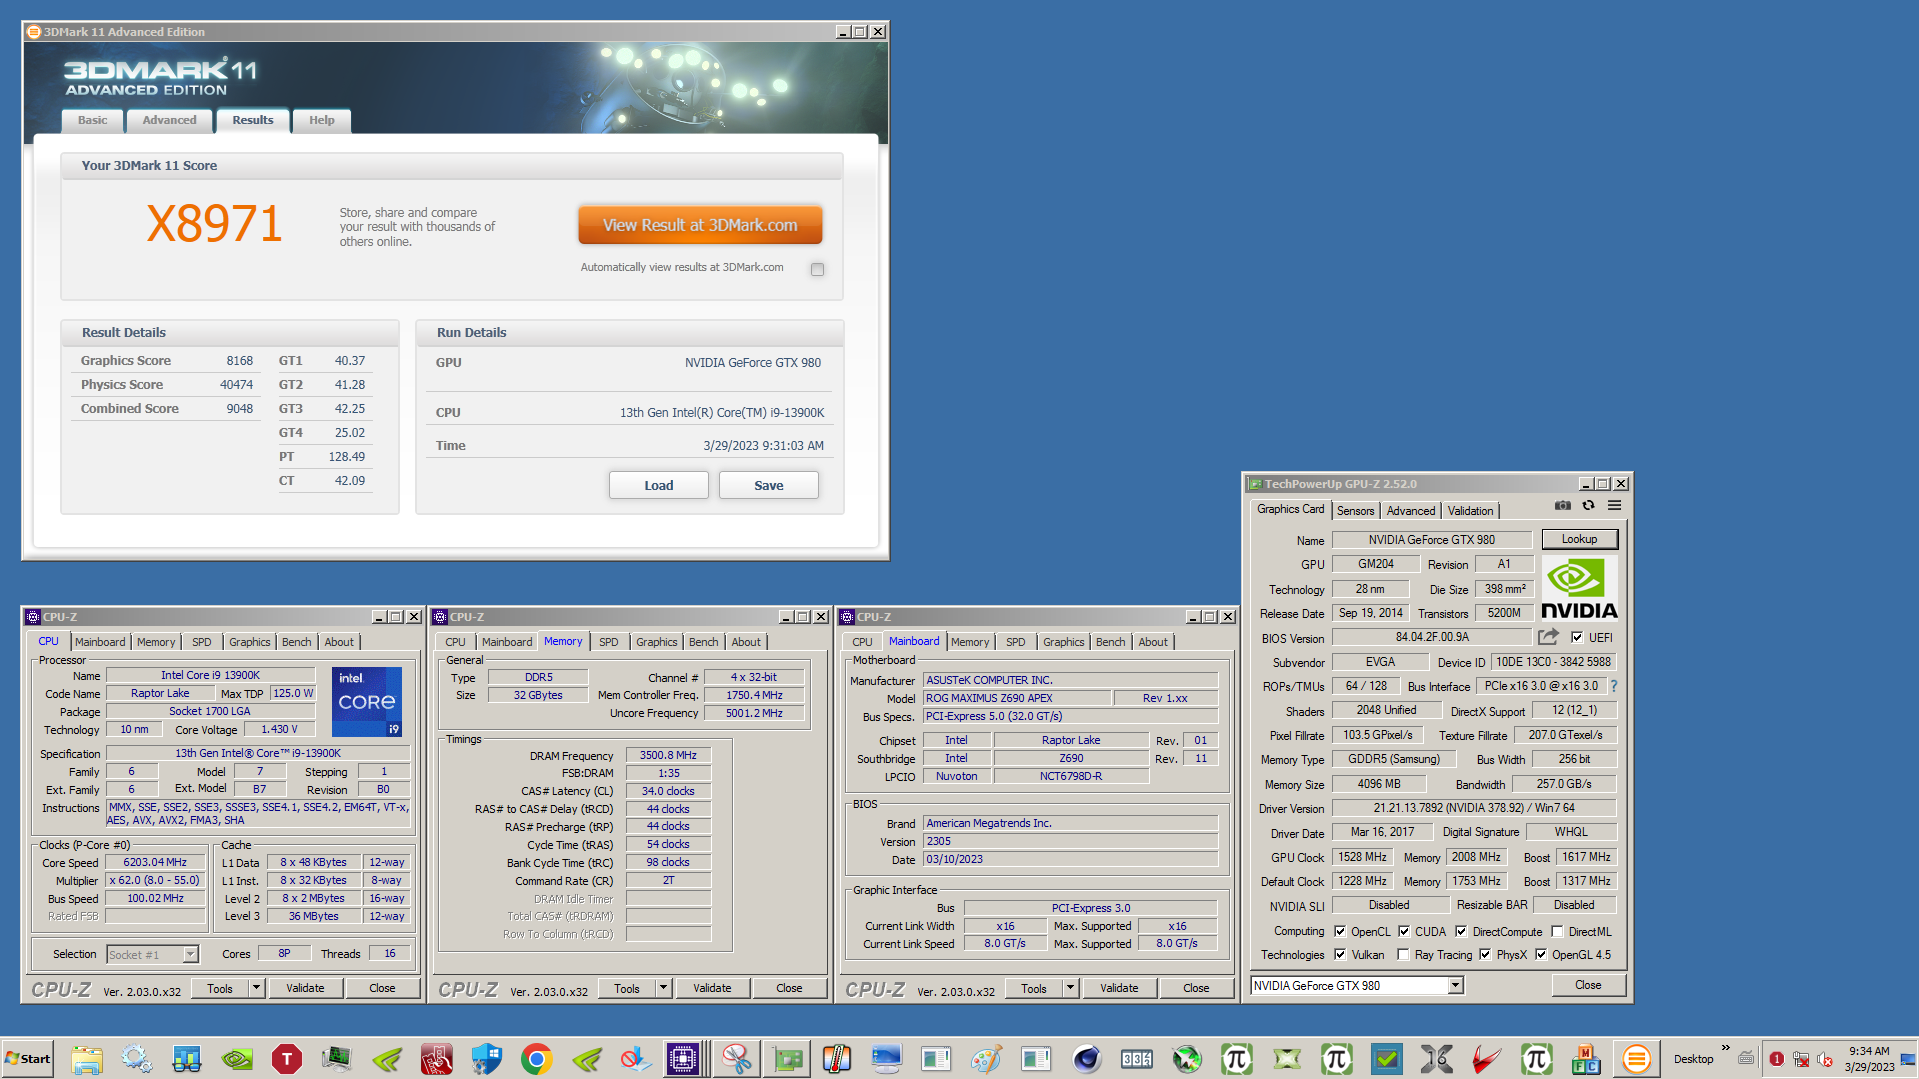Toggle the Ray Tracing checkbox
Screen dimensions: 1919x1079
click(x=1403, y=954)
